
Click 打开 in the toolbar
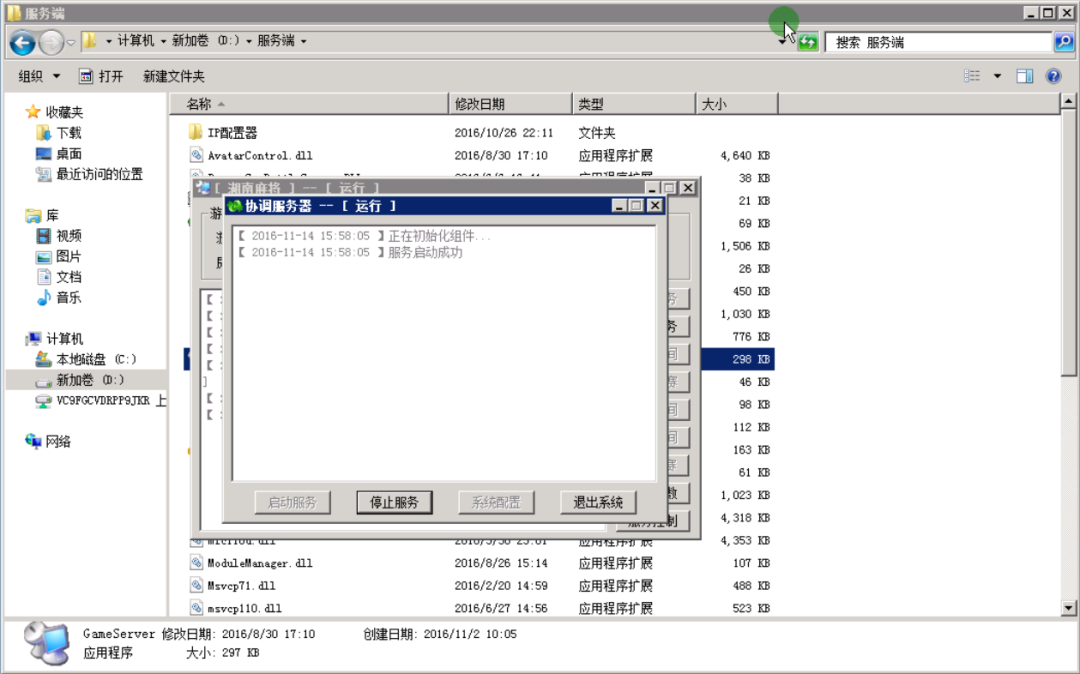point(101,76)
